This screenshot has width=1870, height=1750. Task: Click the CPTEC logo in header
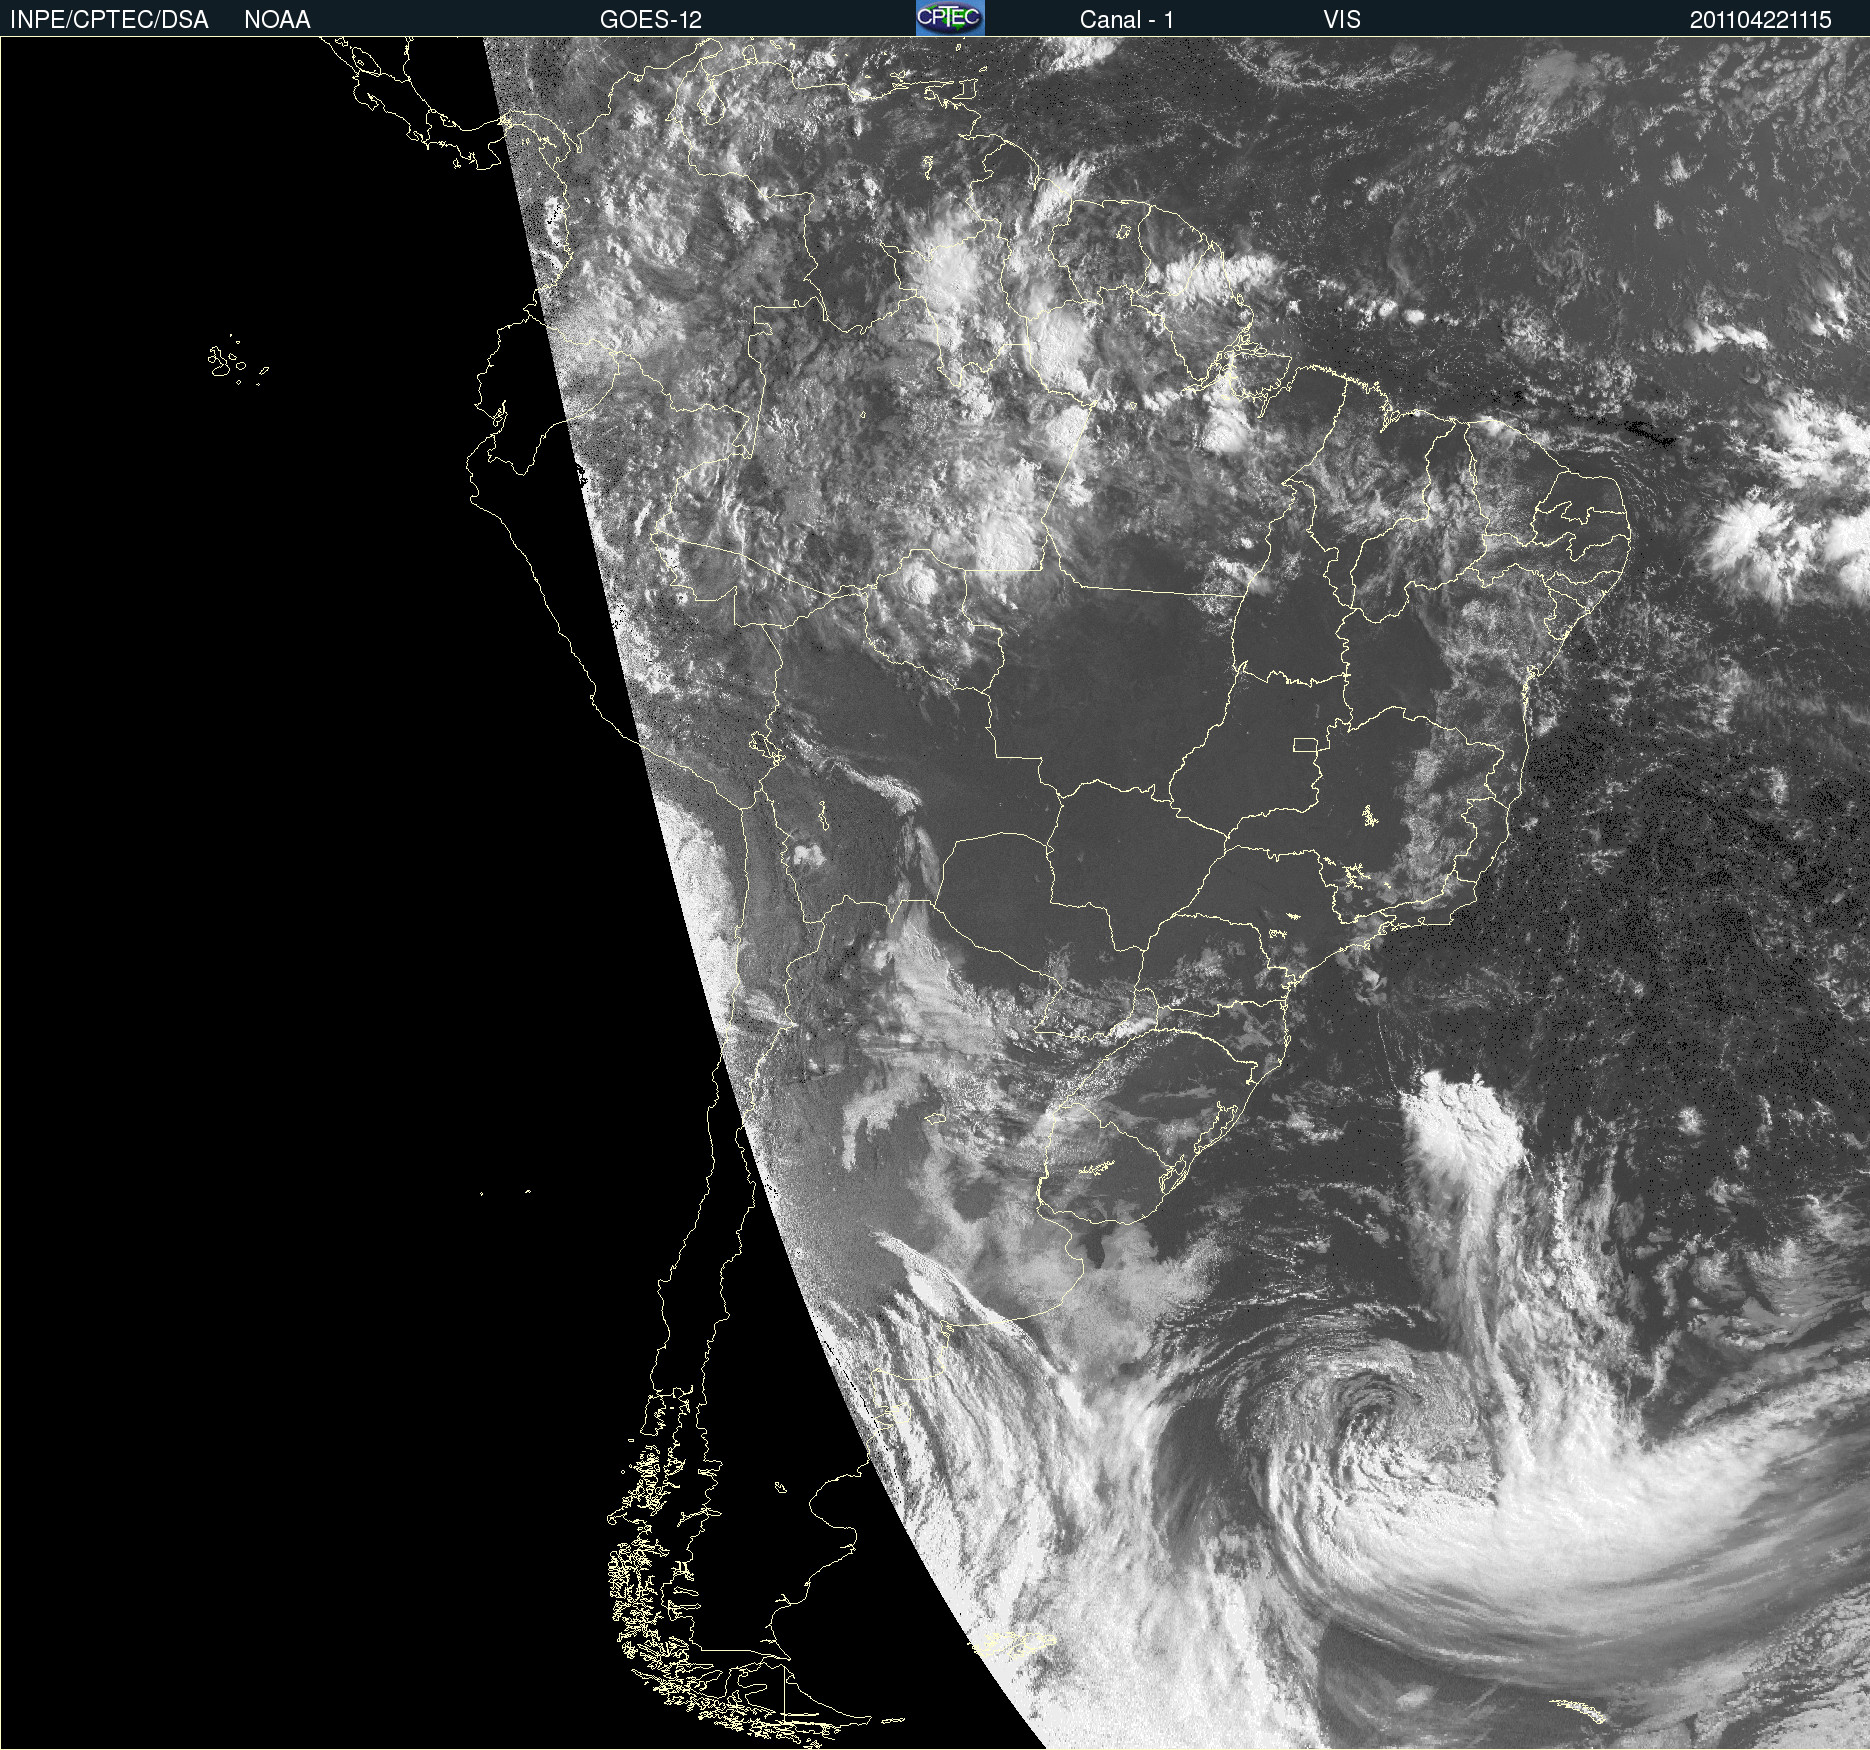[x=950, y=18]
